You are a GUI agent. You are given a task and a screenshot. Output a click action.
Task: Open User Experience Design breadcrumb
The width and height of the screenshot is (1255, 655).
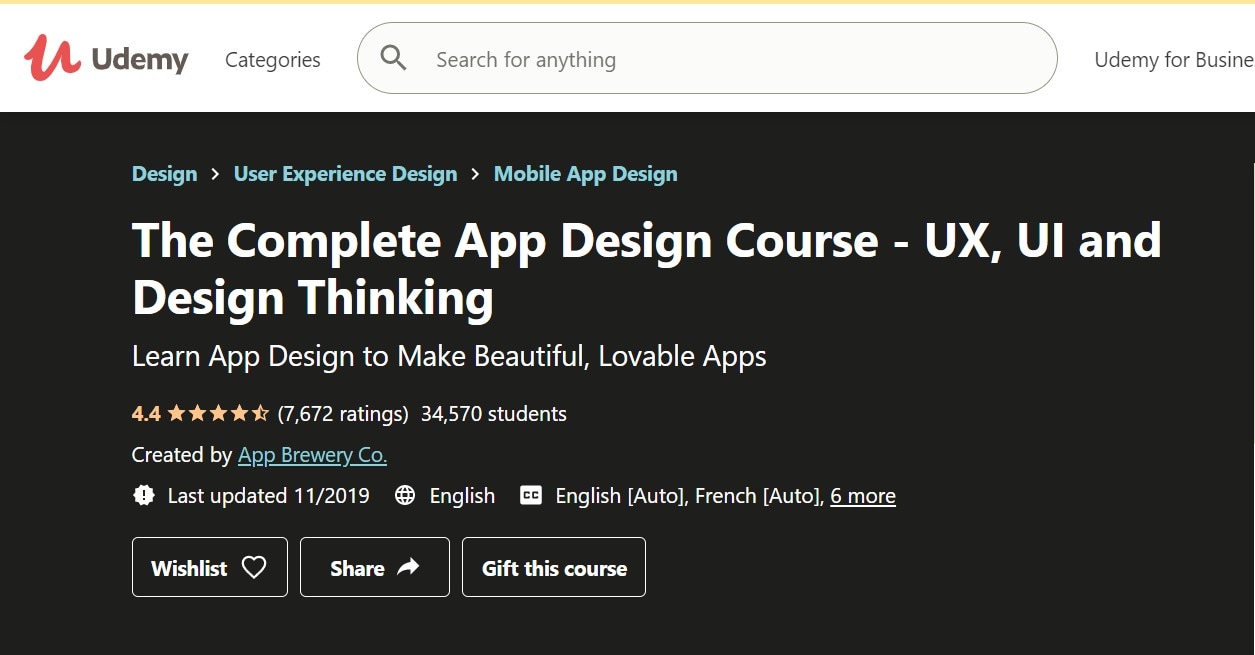point(345,174)
